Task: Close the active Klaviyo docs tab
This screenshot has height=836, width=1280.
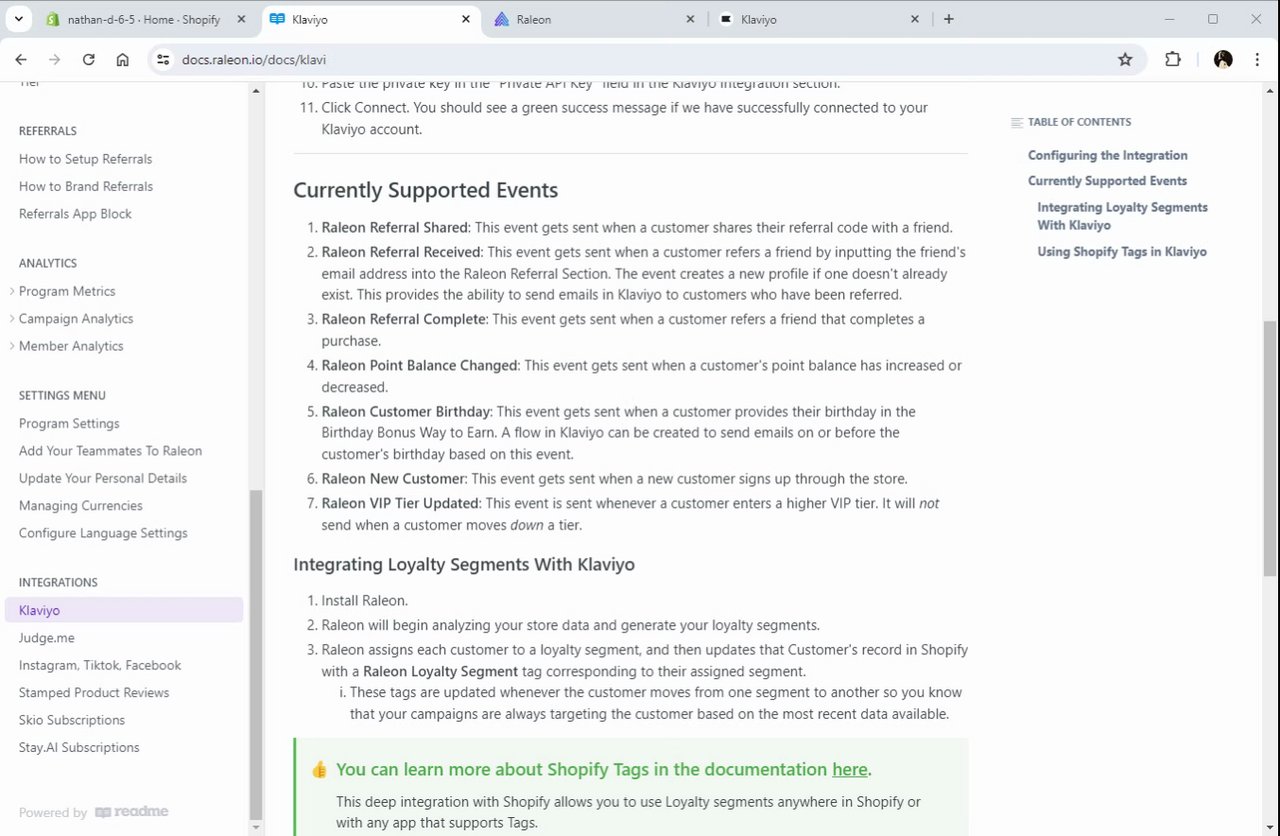Action: point(466,19)
